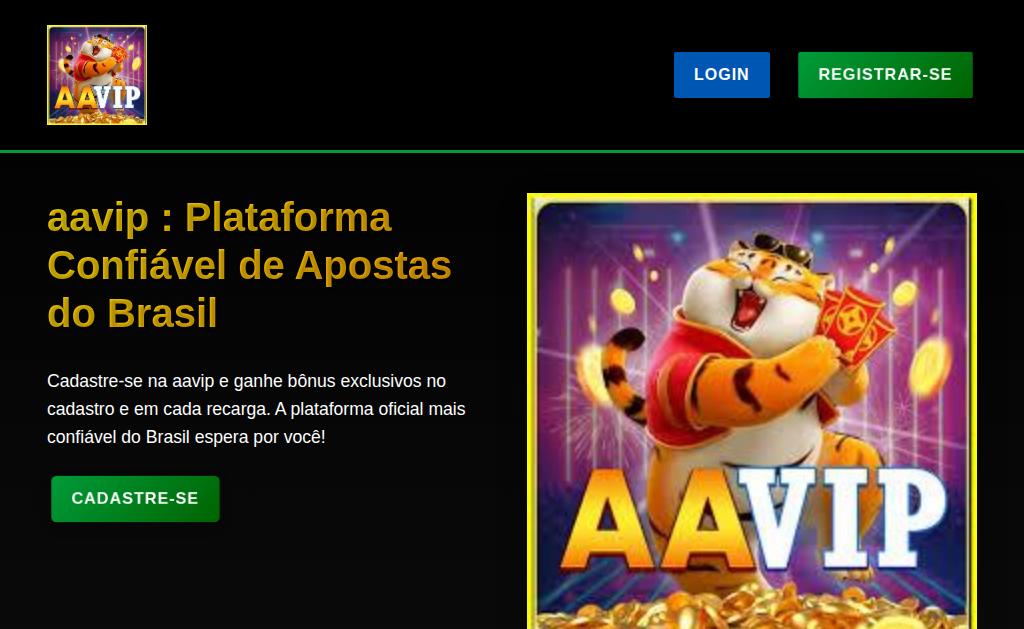This screenshot has height=629, width=1024.
Task: Click the word aavip starting the gold heading
Action: click(98, 218)
